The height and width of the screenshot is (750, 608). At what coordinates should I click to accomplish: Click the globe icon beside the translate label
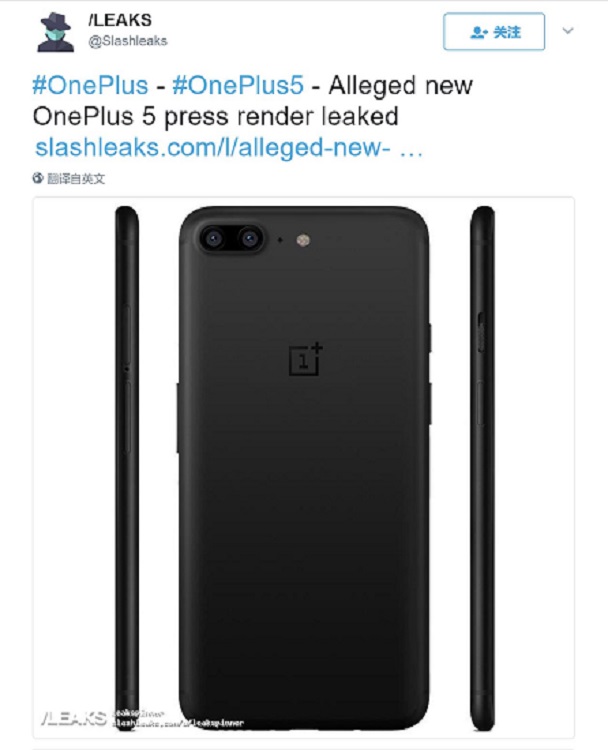(38, 178)
